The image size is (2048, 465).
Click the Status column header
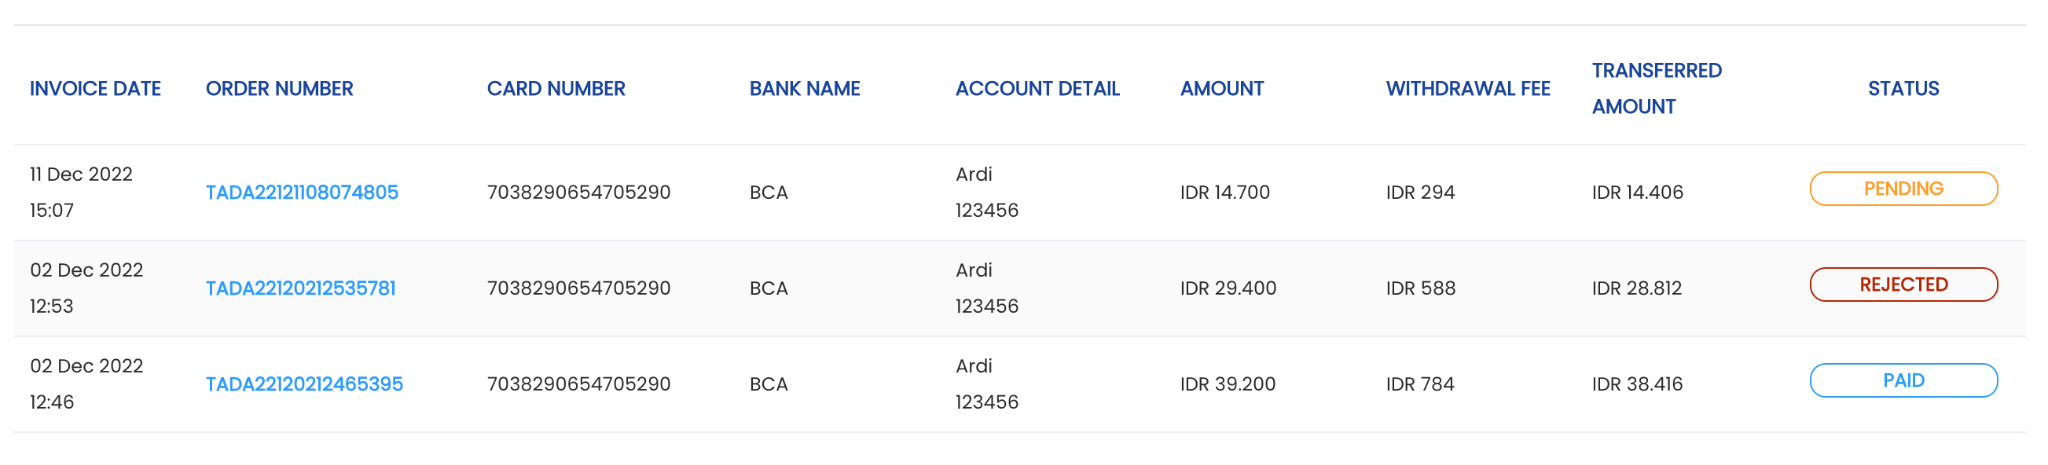1903,89
